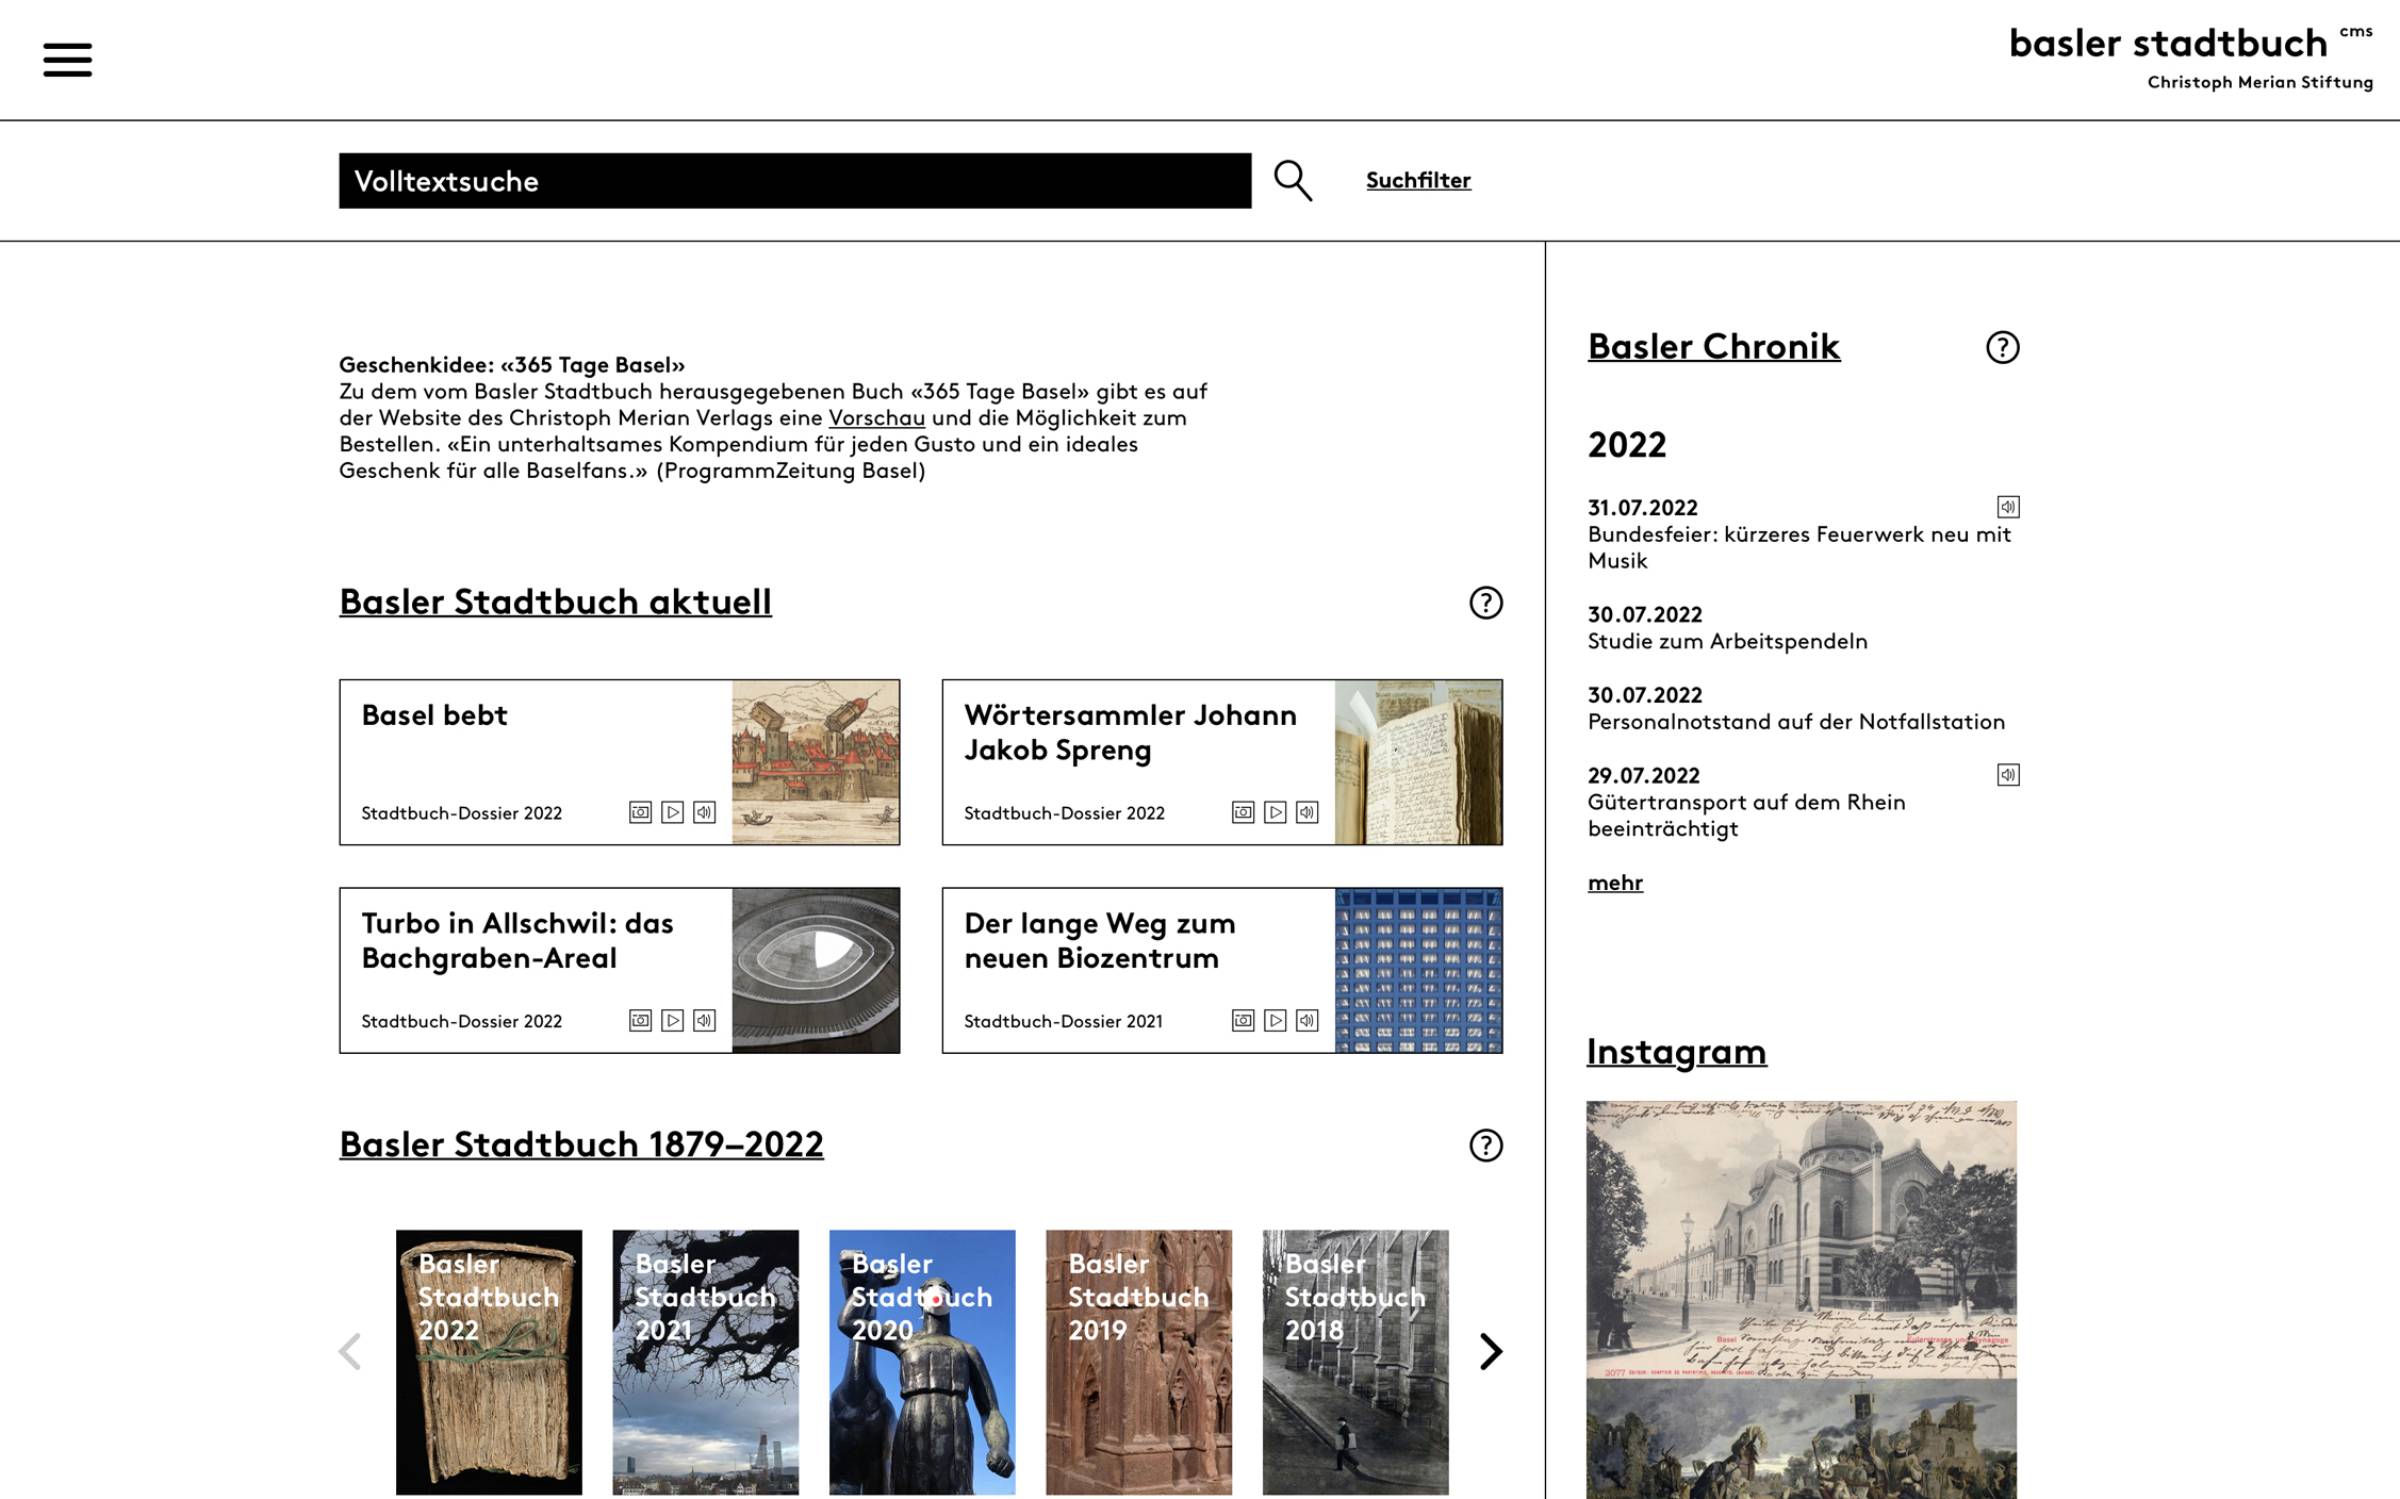
Task: Click the old manuscript book thumbnail
Action: pyautogui.click(x=1418, y=762)
